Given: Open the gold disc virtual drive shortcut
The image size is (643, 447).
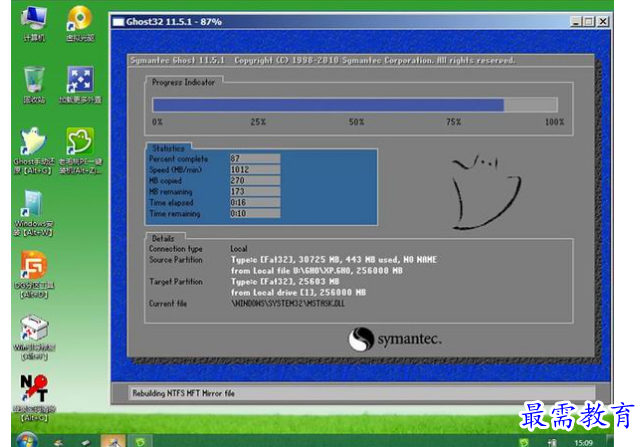Looking at the screenshot, I should coord(80,23).
